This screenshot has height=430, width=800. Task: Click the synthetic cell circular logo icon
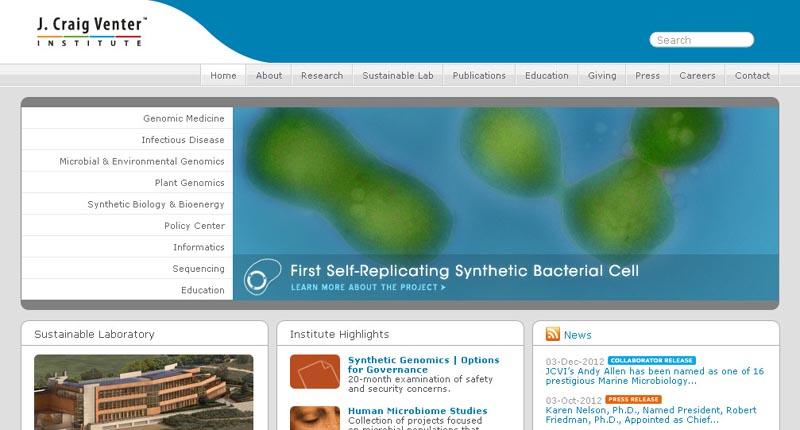tap(262, 277)
